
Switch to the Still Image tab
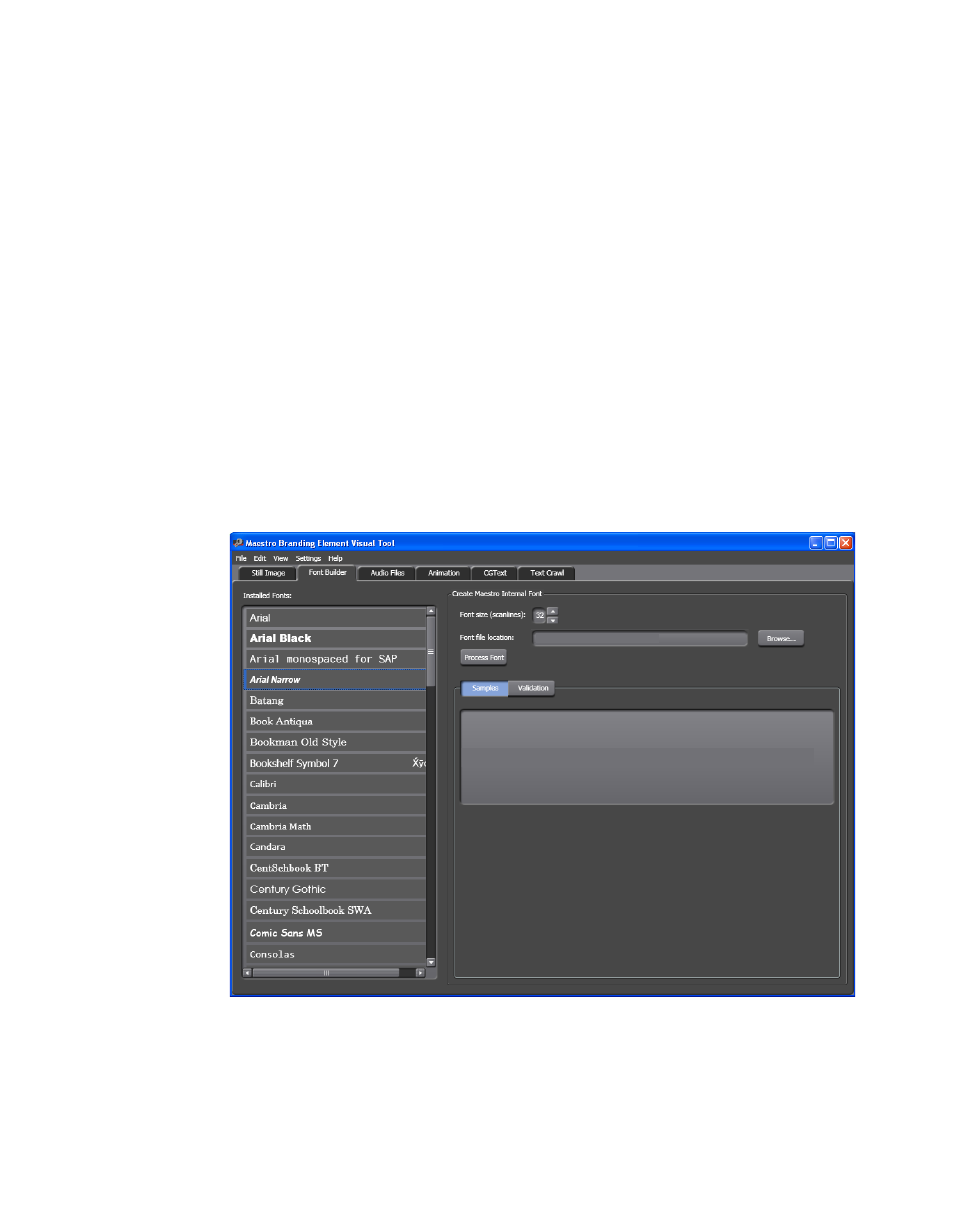coord(267,573)
